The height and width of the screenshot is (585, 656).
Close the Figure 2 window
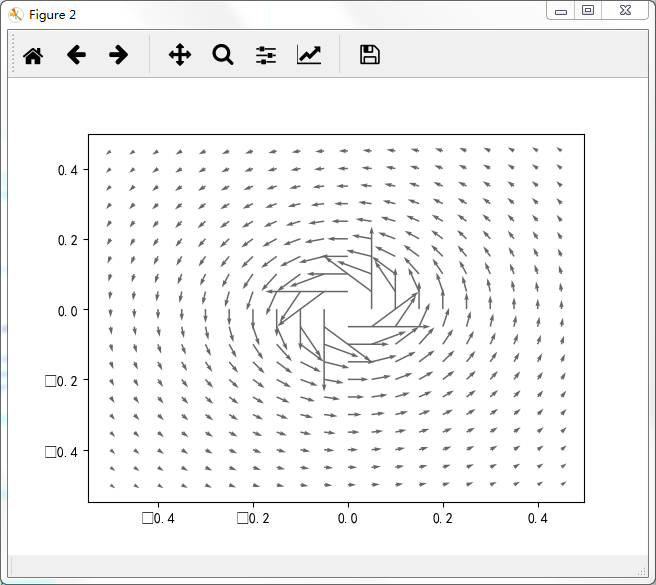coord(625,10)
